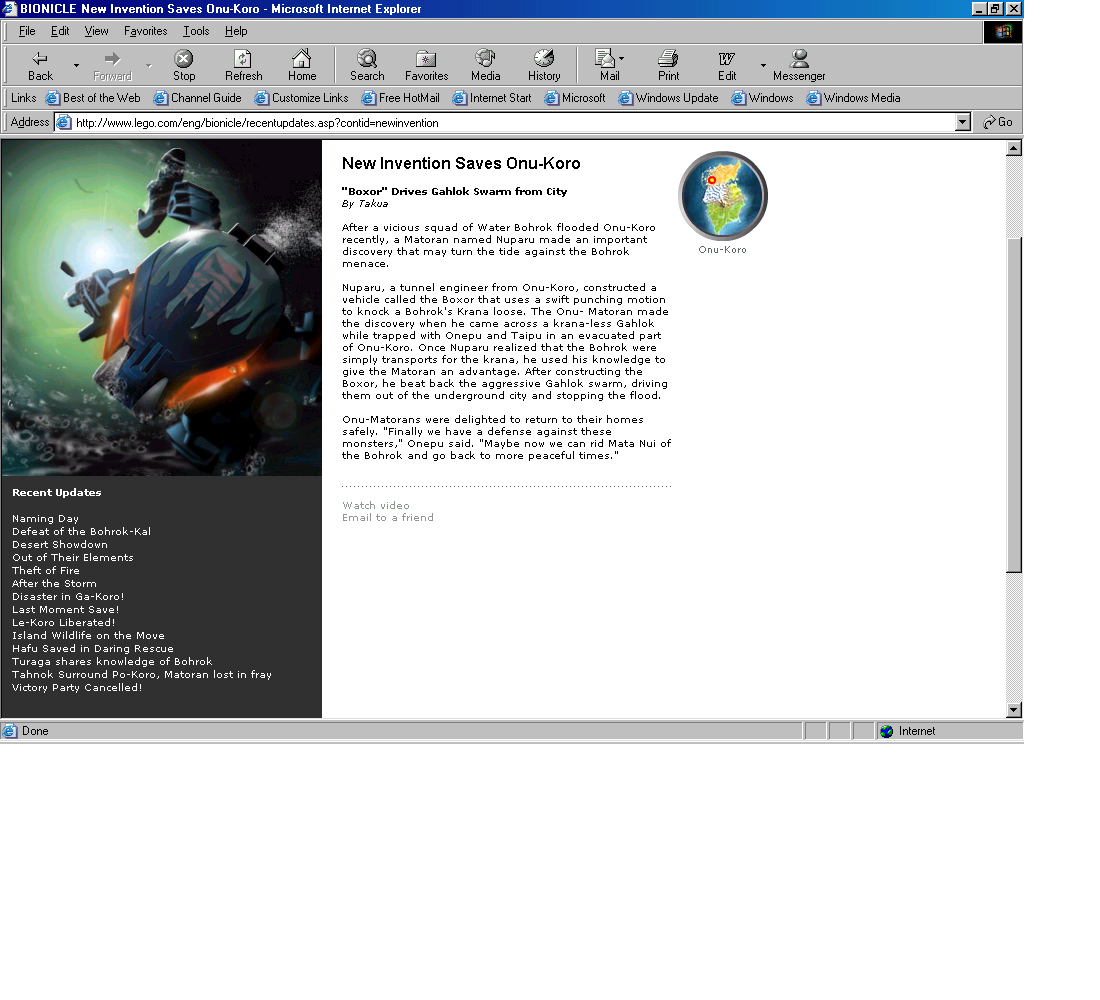Open Hafu Saved in Daring Rescue update
Screen dimensions: 1100x1000
point(93,648)
